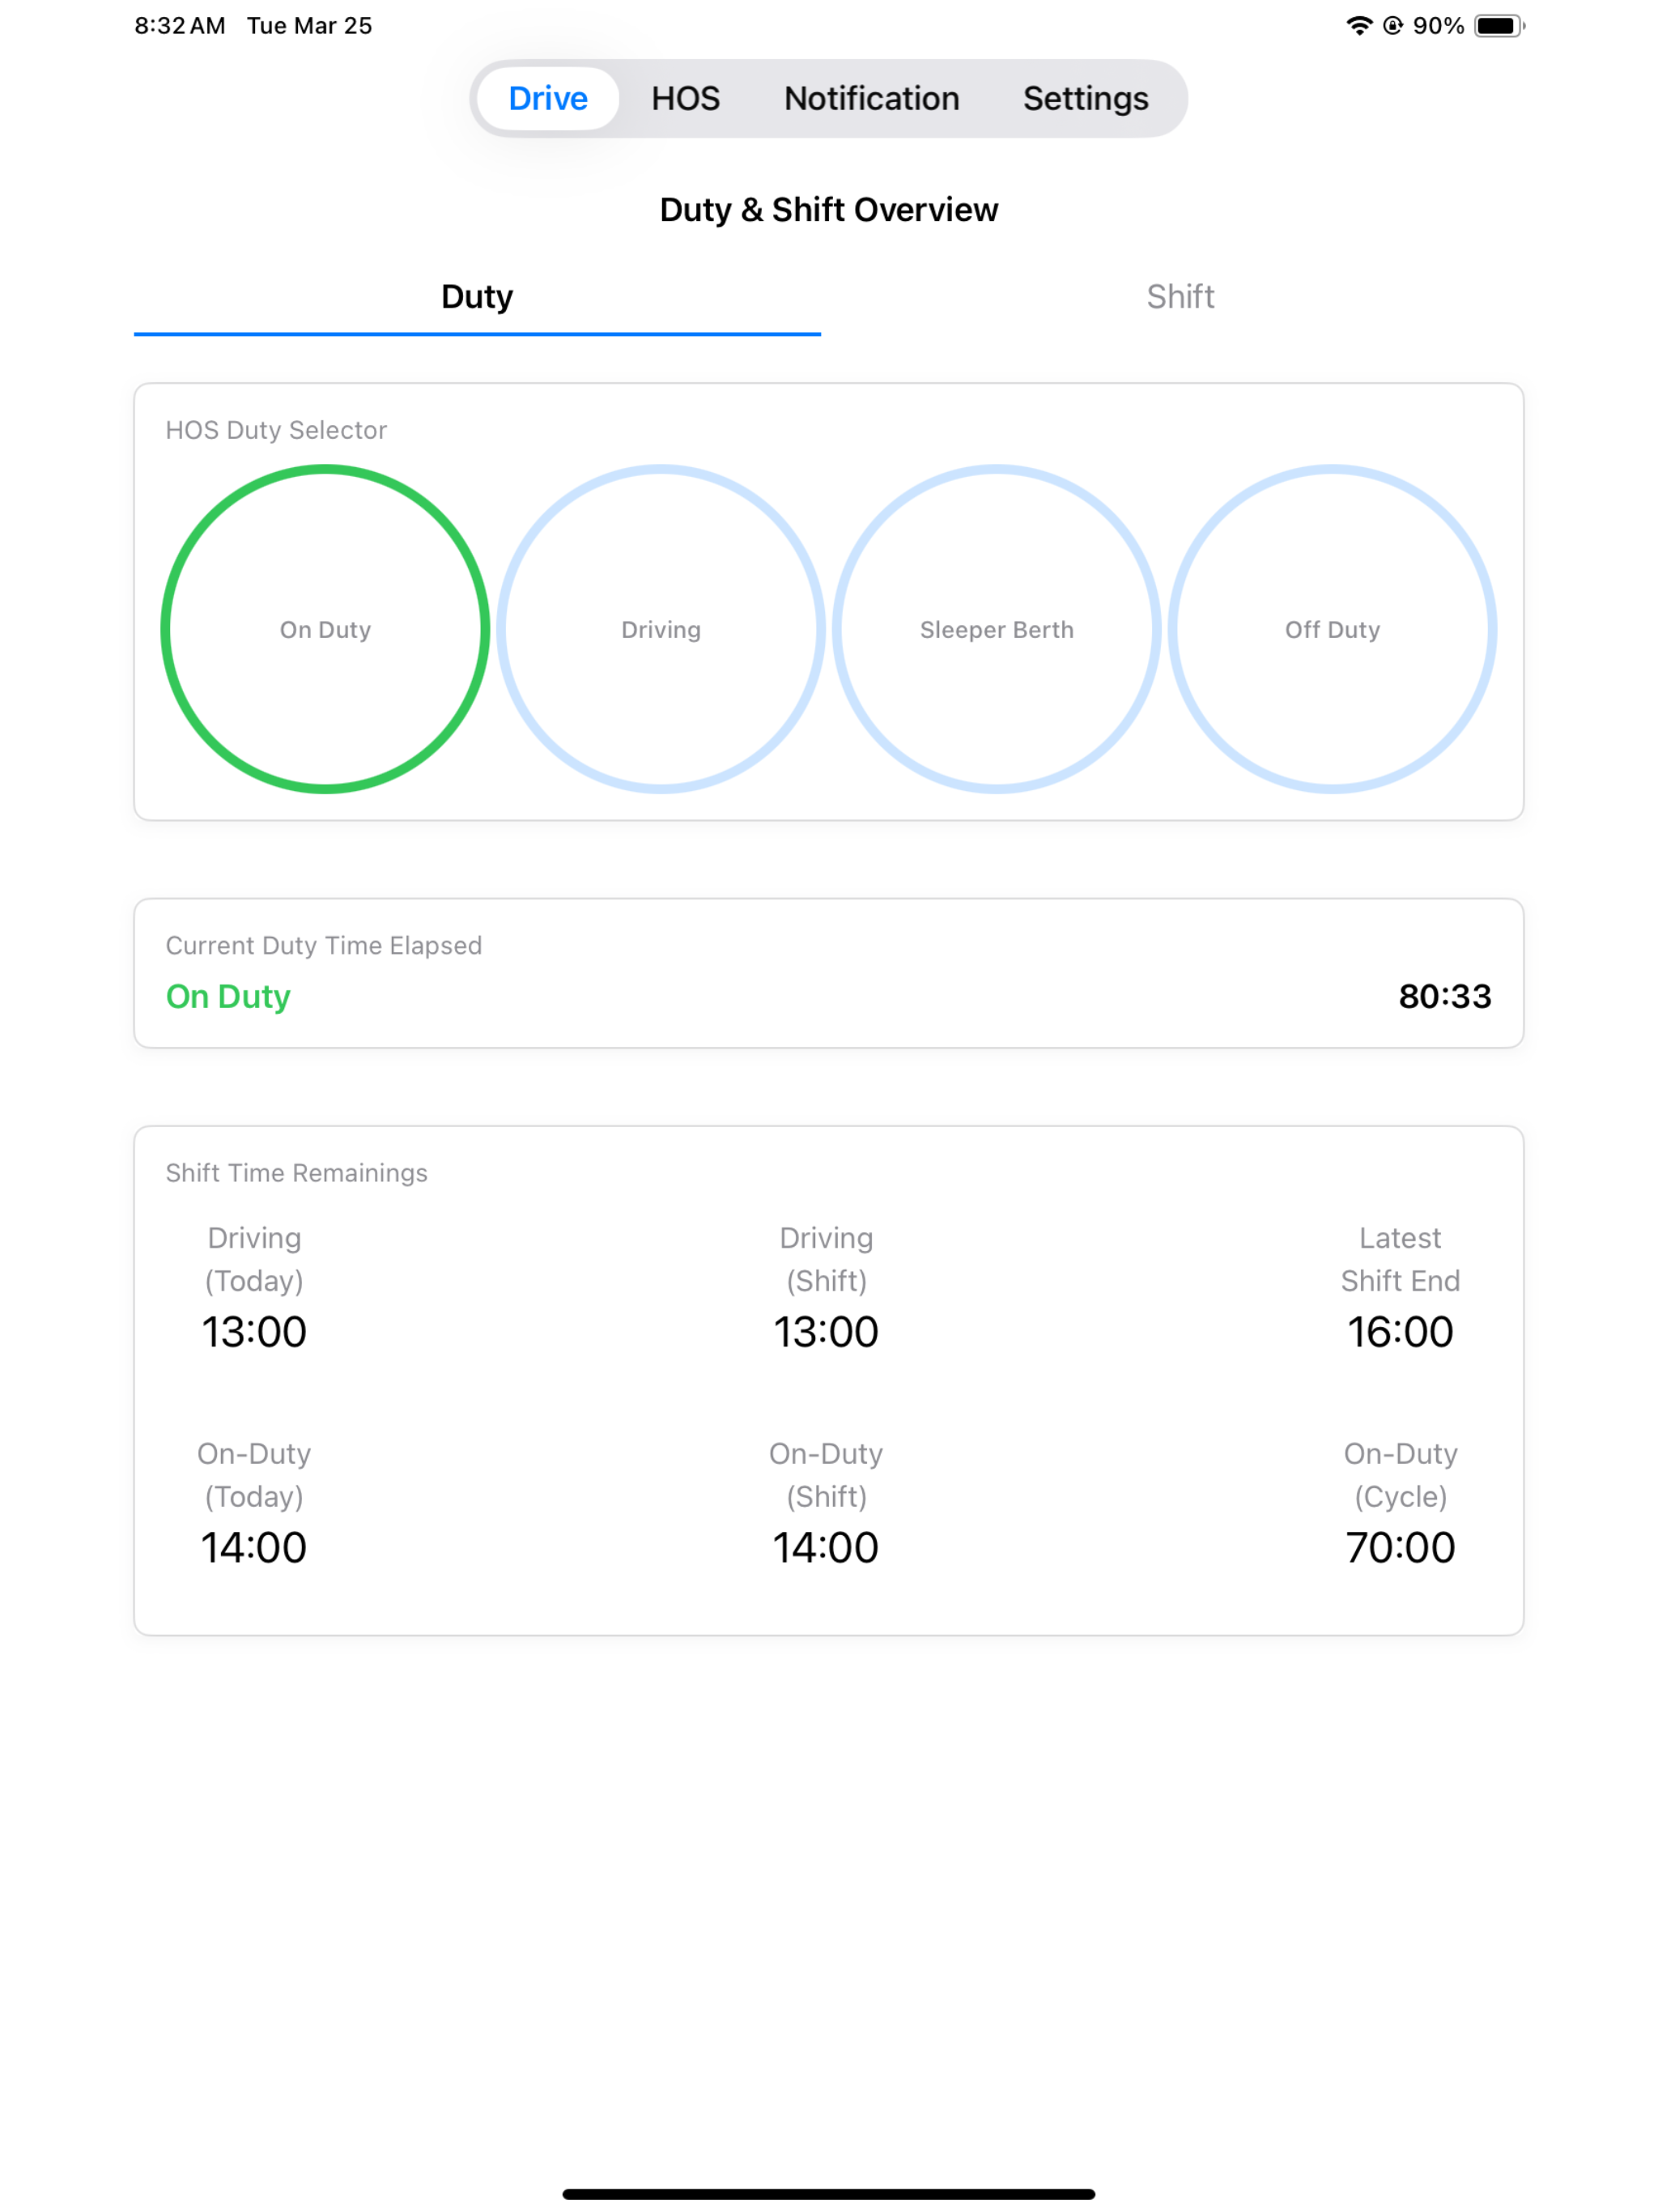1658x2212 pixels.
Task: Open the HOS tab
Action: point(685,98)
